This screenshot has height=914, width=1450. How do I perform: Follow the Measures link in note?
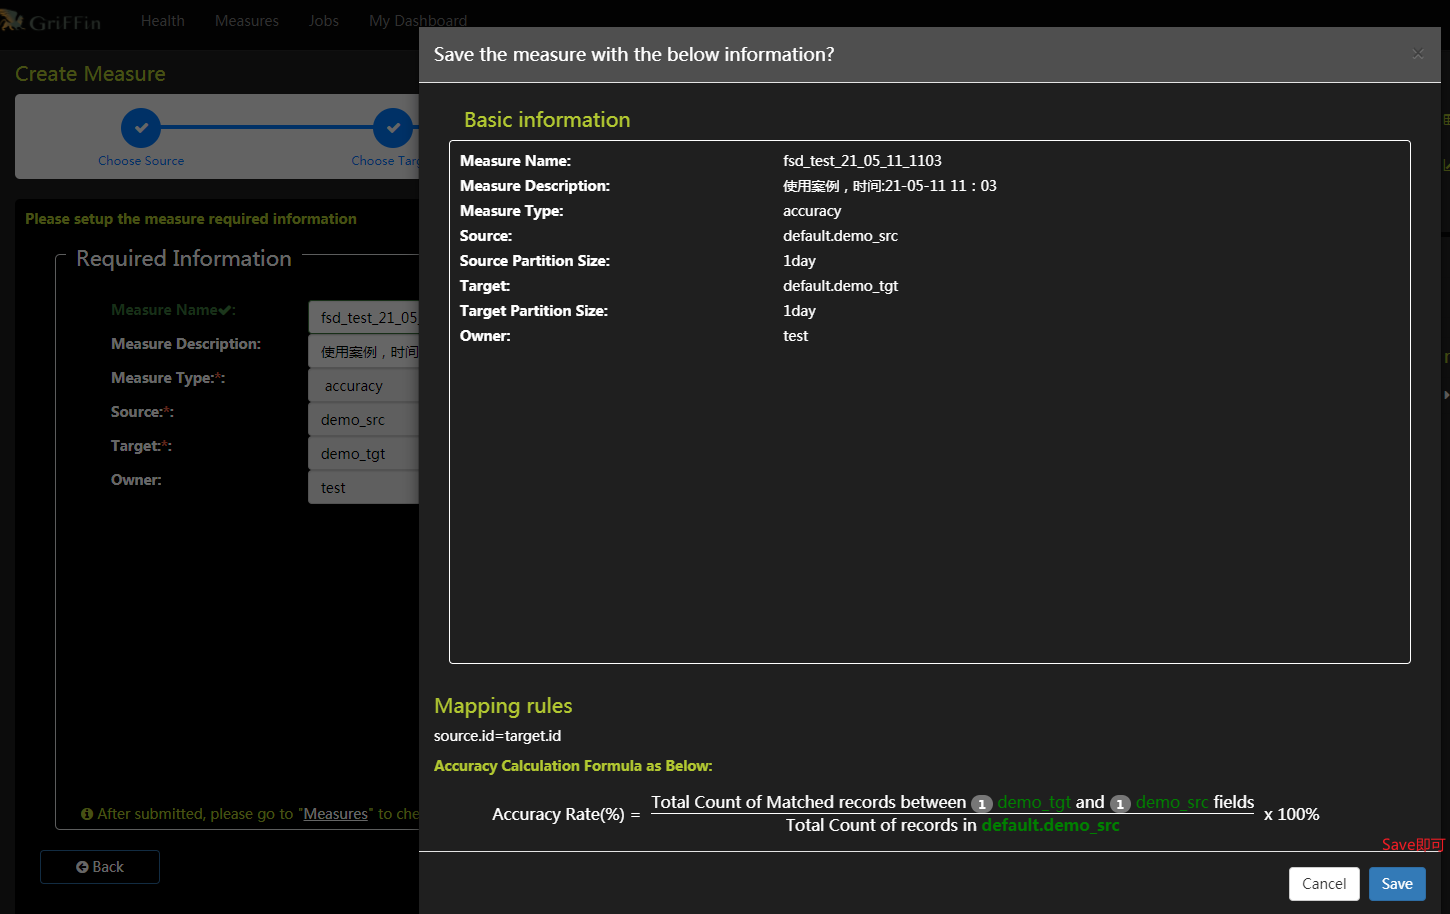pos(336,814)
